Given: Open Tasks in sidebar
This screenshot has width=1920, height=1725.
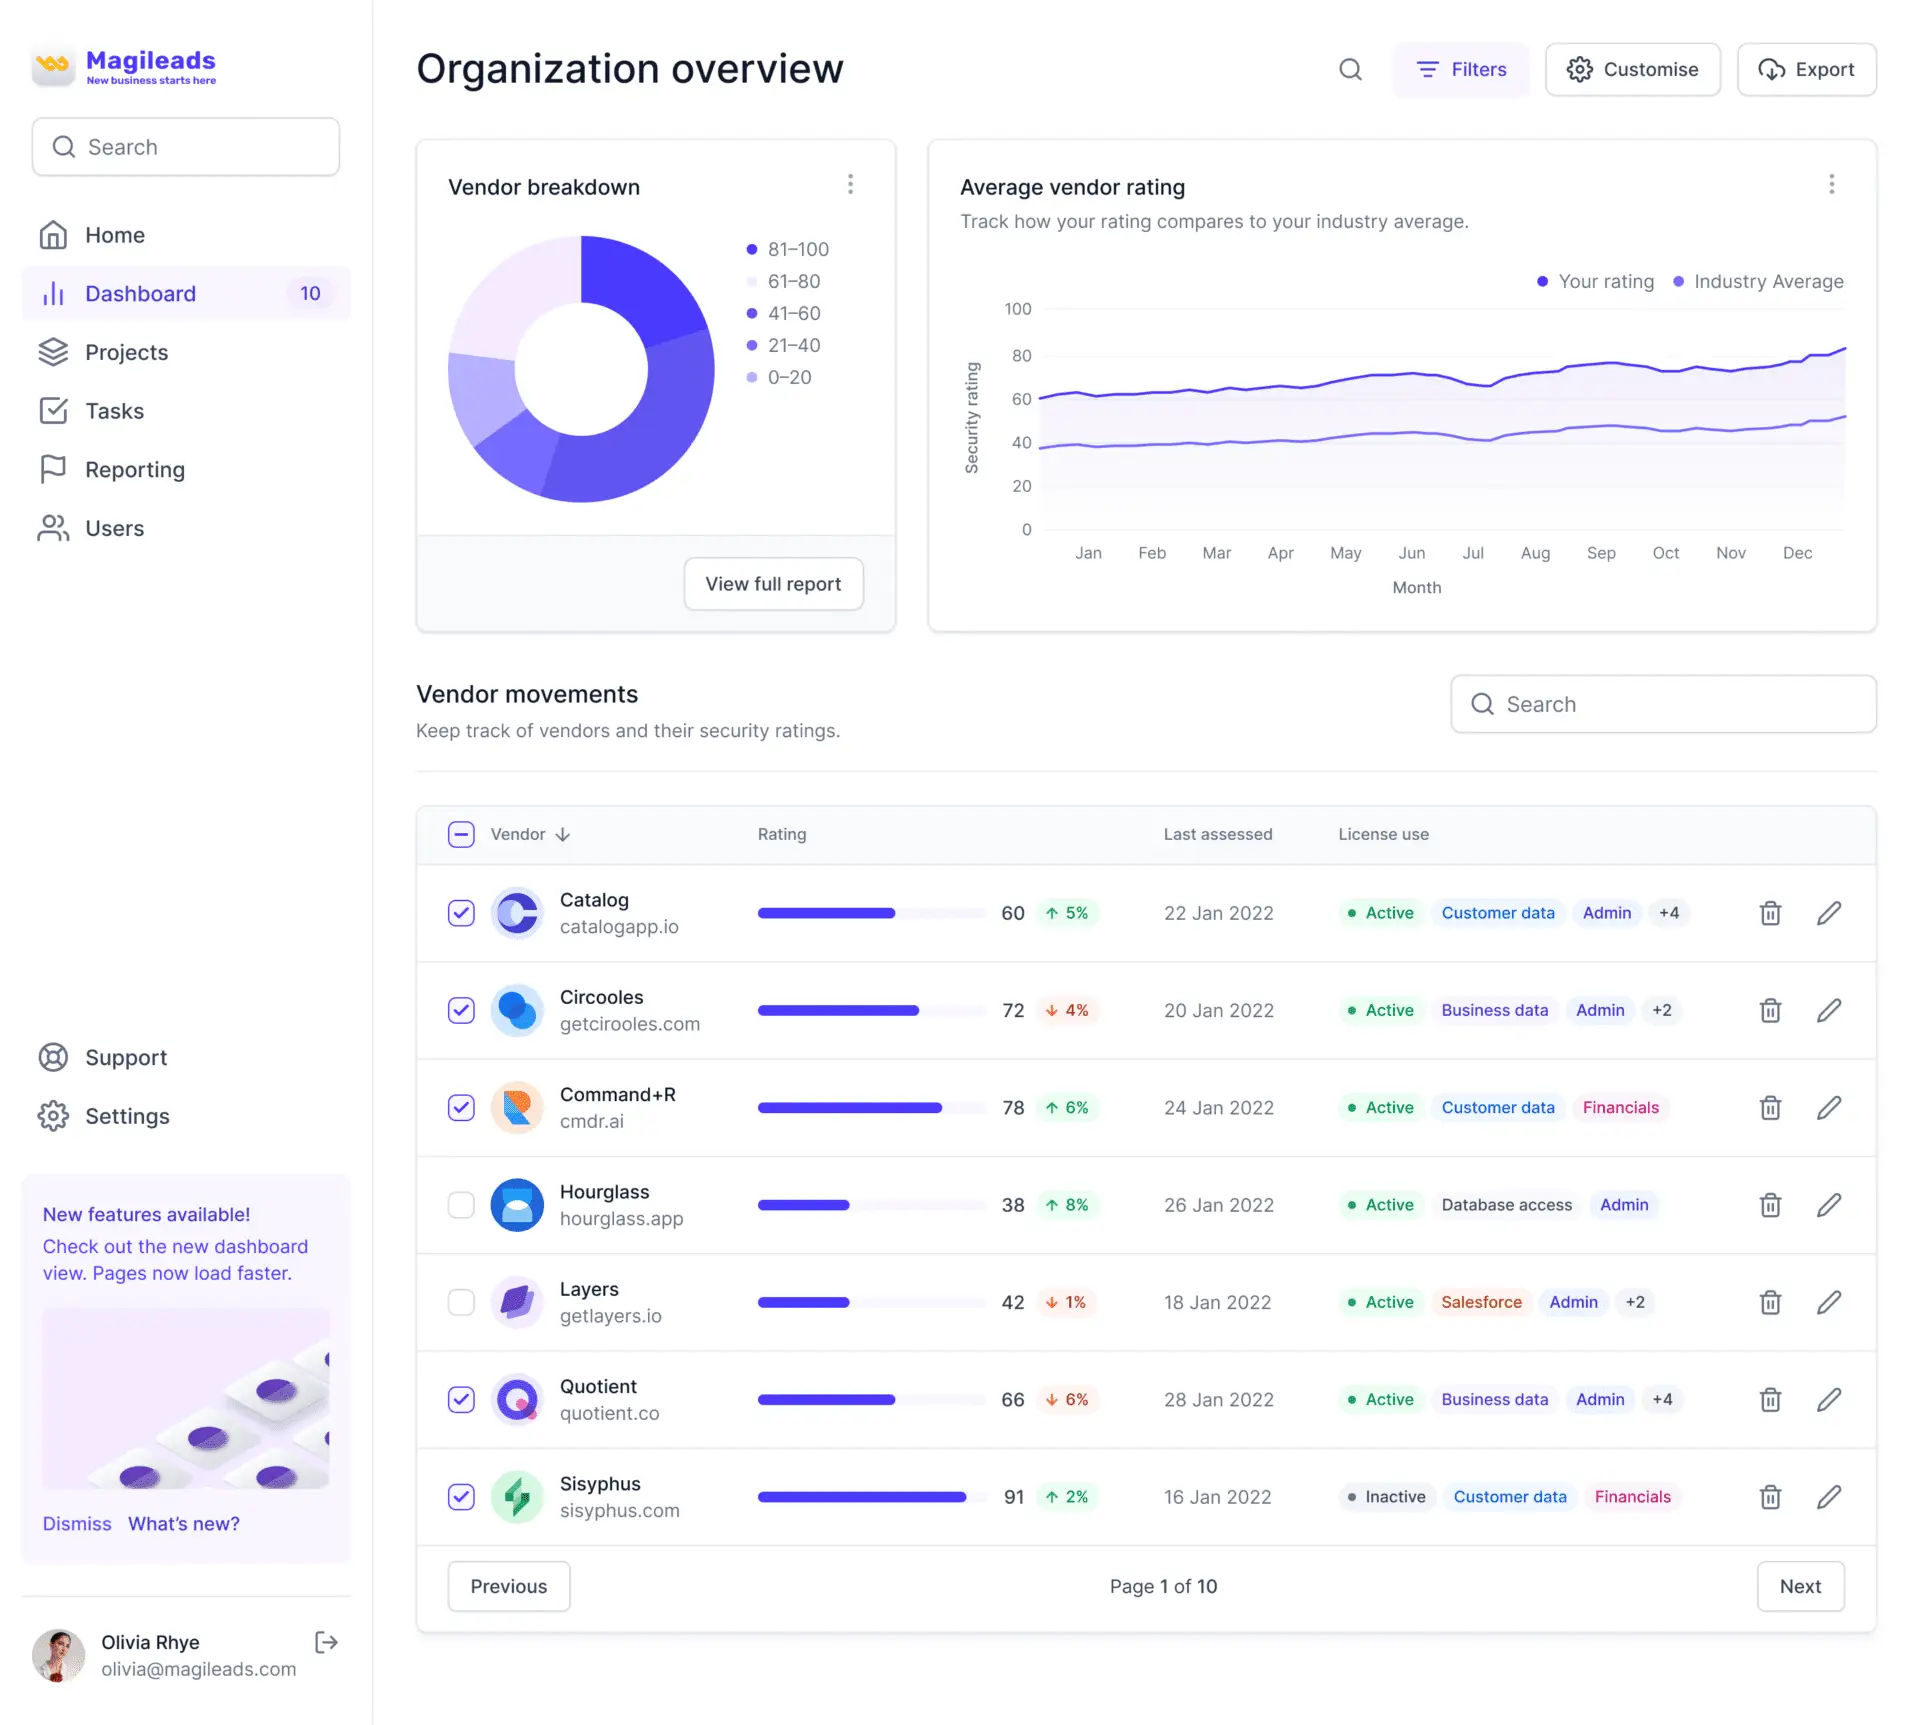Looking at the screenshot, I should point(186,411).
